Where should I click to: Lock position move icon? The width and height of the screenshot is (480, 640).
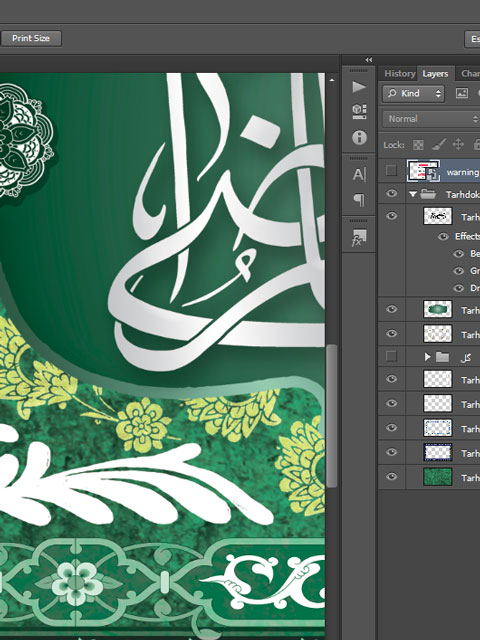458,144
